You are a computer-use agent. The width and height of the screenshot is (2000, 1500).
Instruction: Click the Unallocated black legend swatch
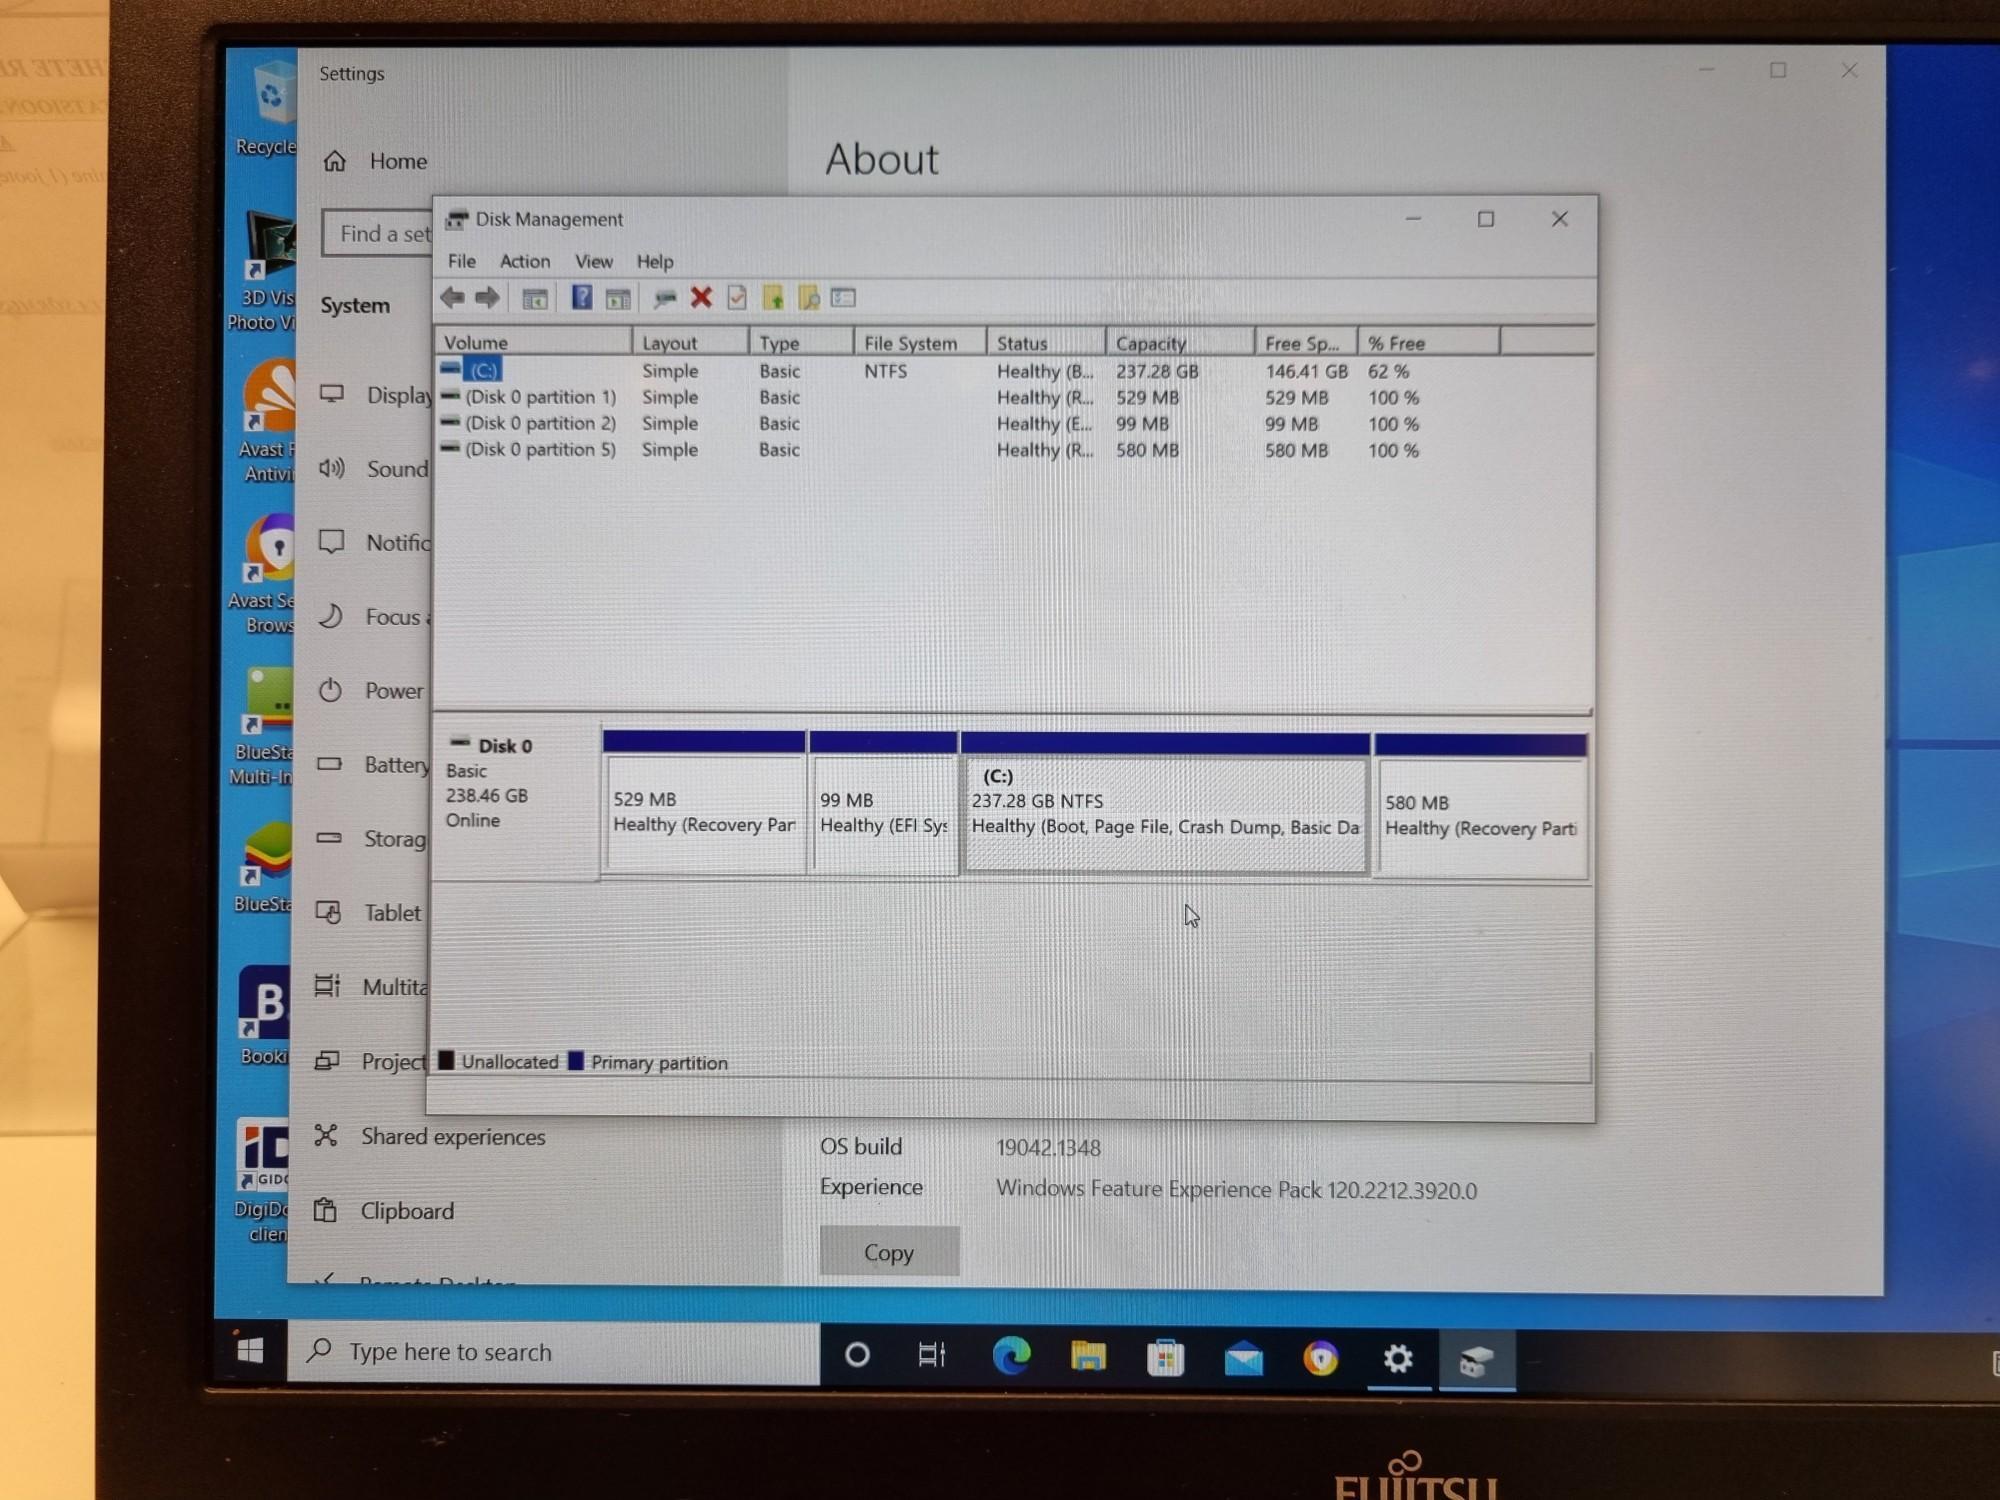click(x=446, y=1060)
